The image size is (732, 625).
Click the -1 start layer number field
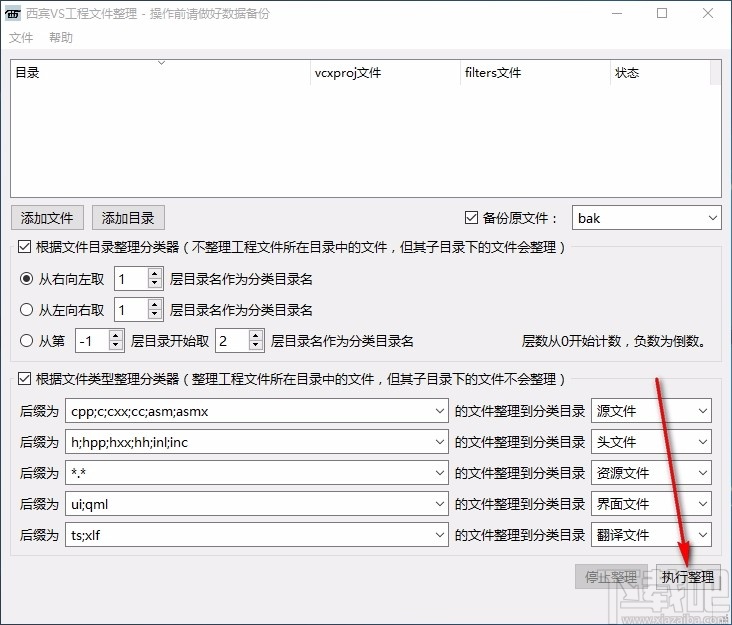[92, 341]
